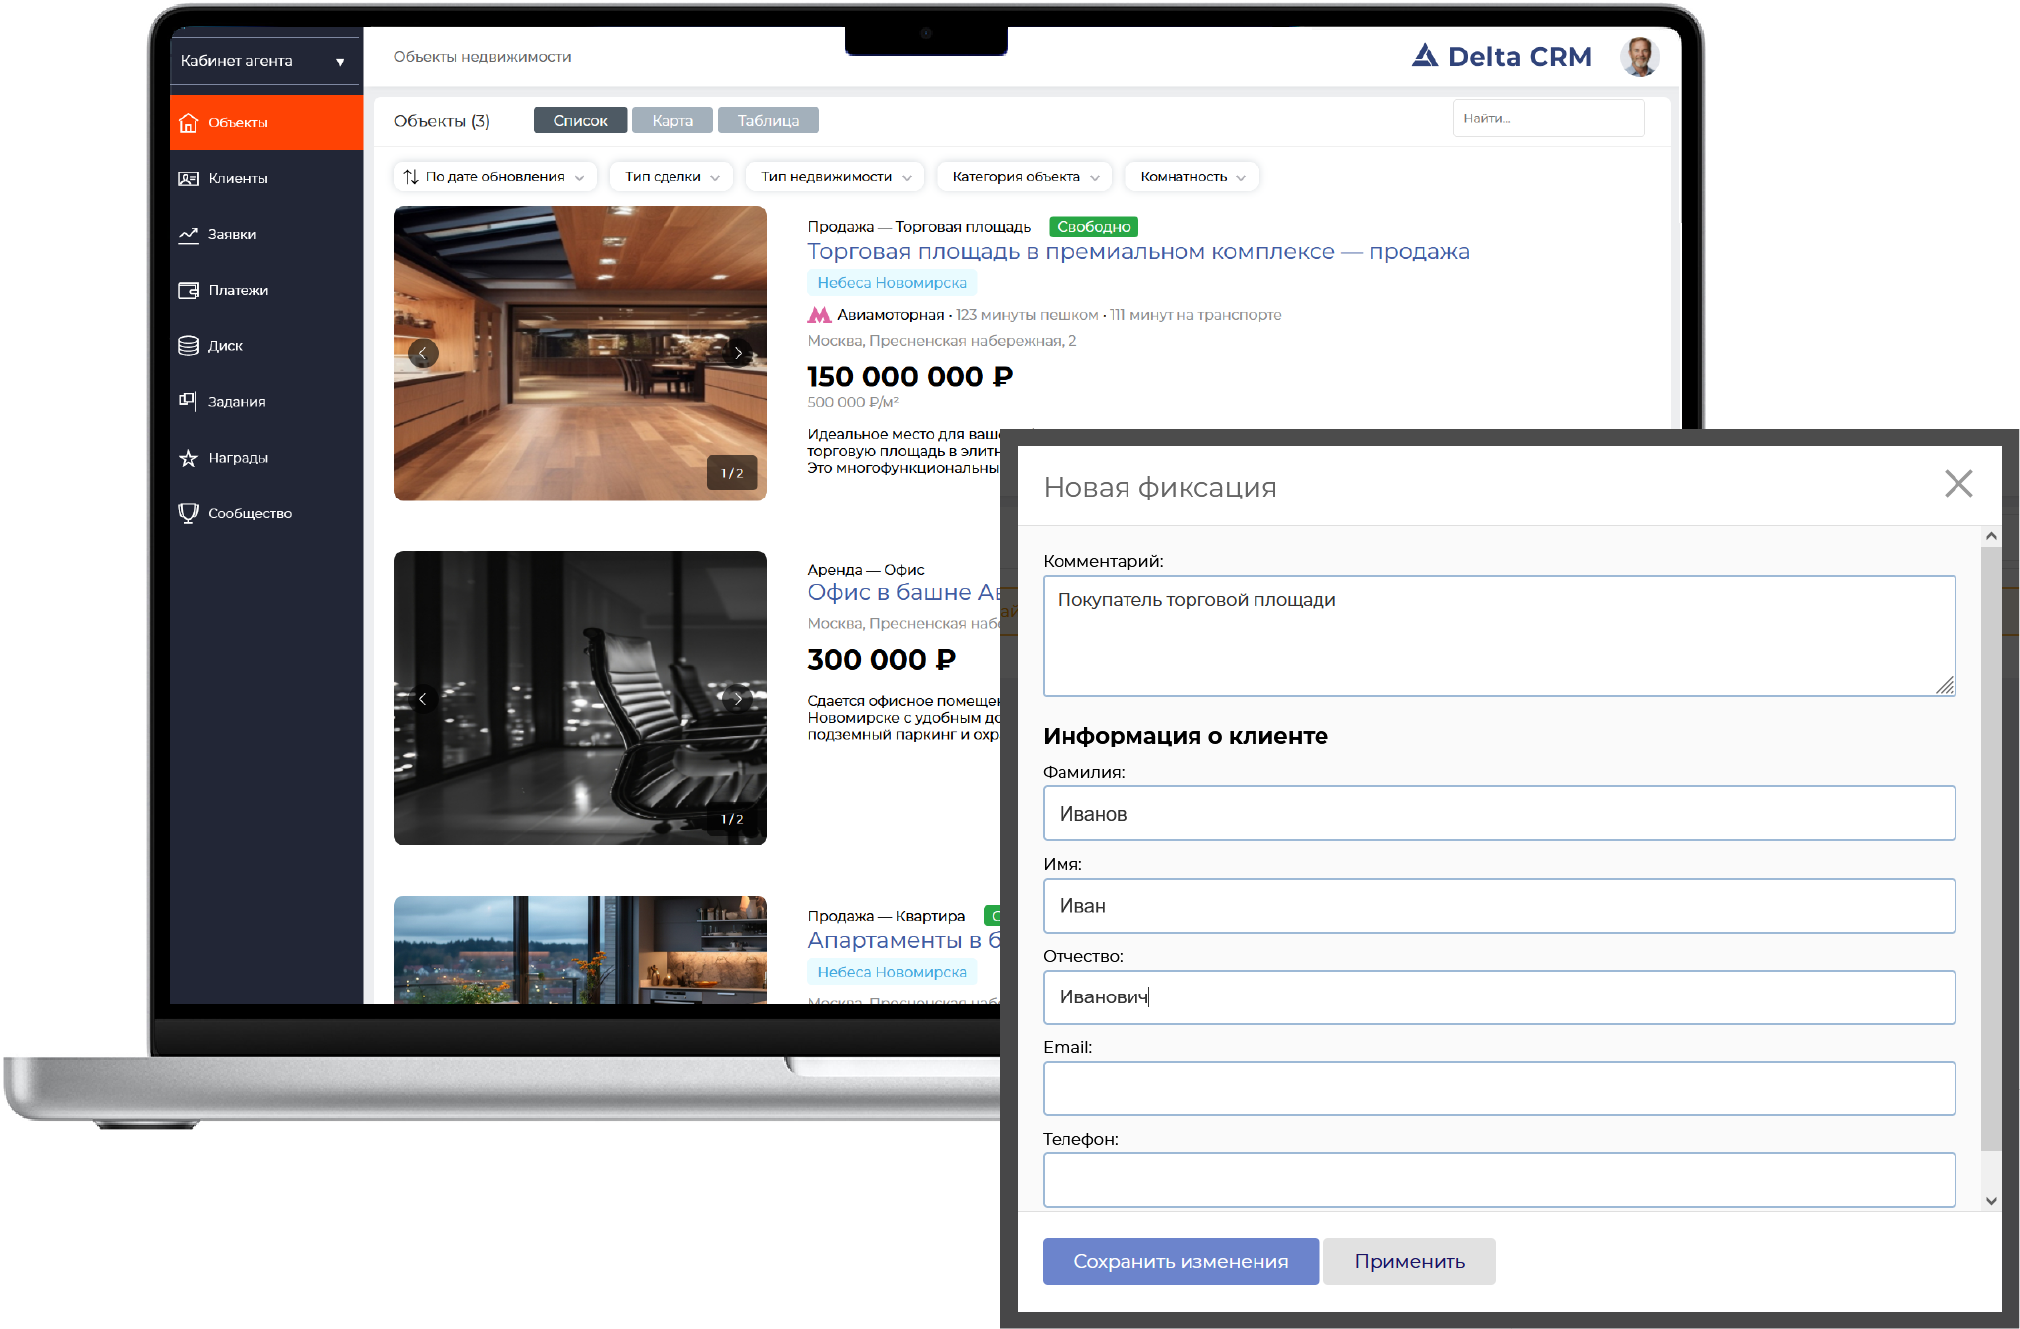Click the Новая фиксация dialog title
Image resolution: width=2020 pixels, height=1329 pixels.
point(1160,488)
